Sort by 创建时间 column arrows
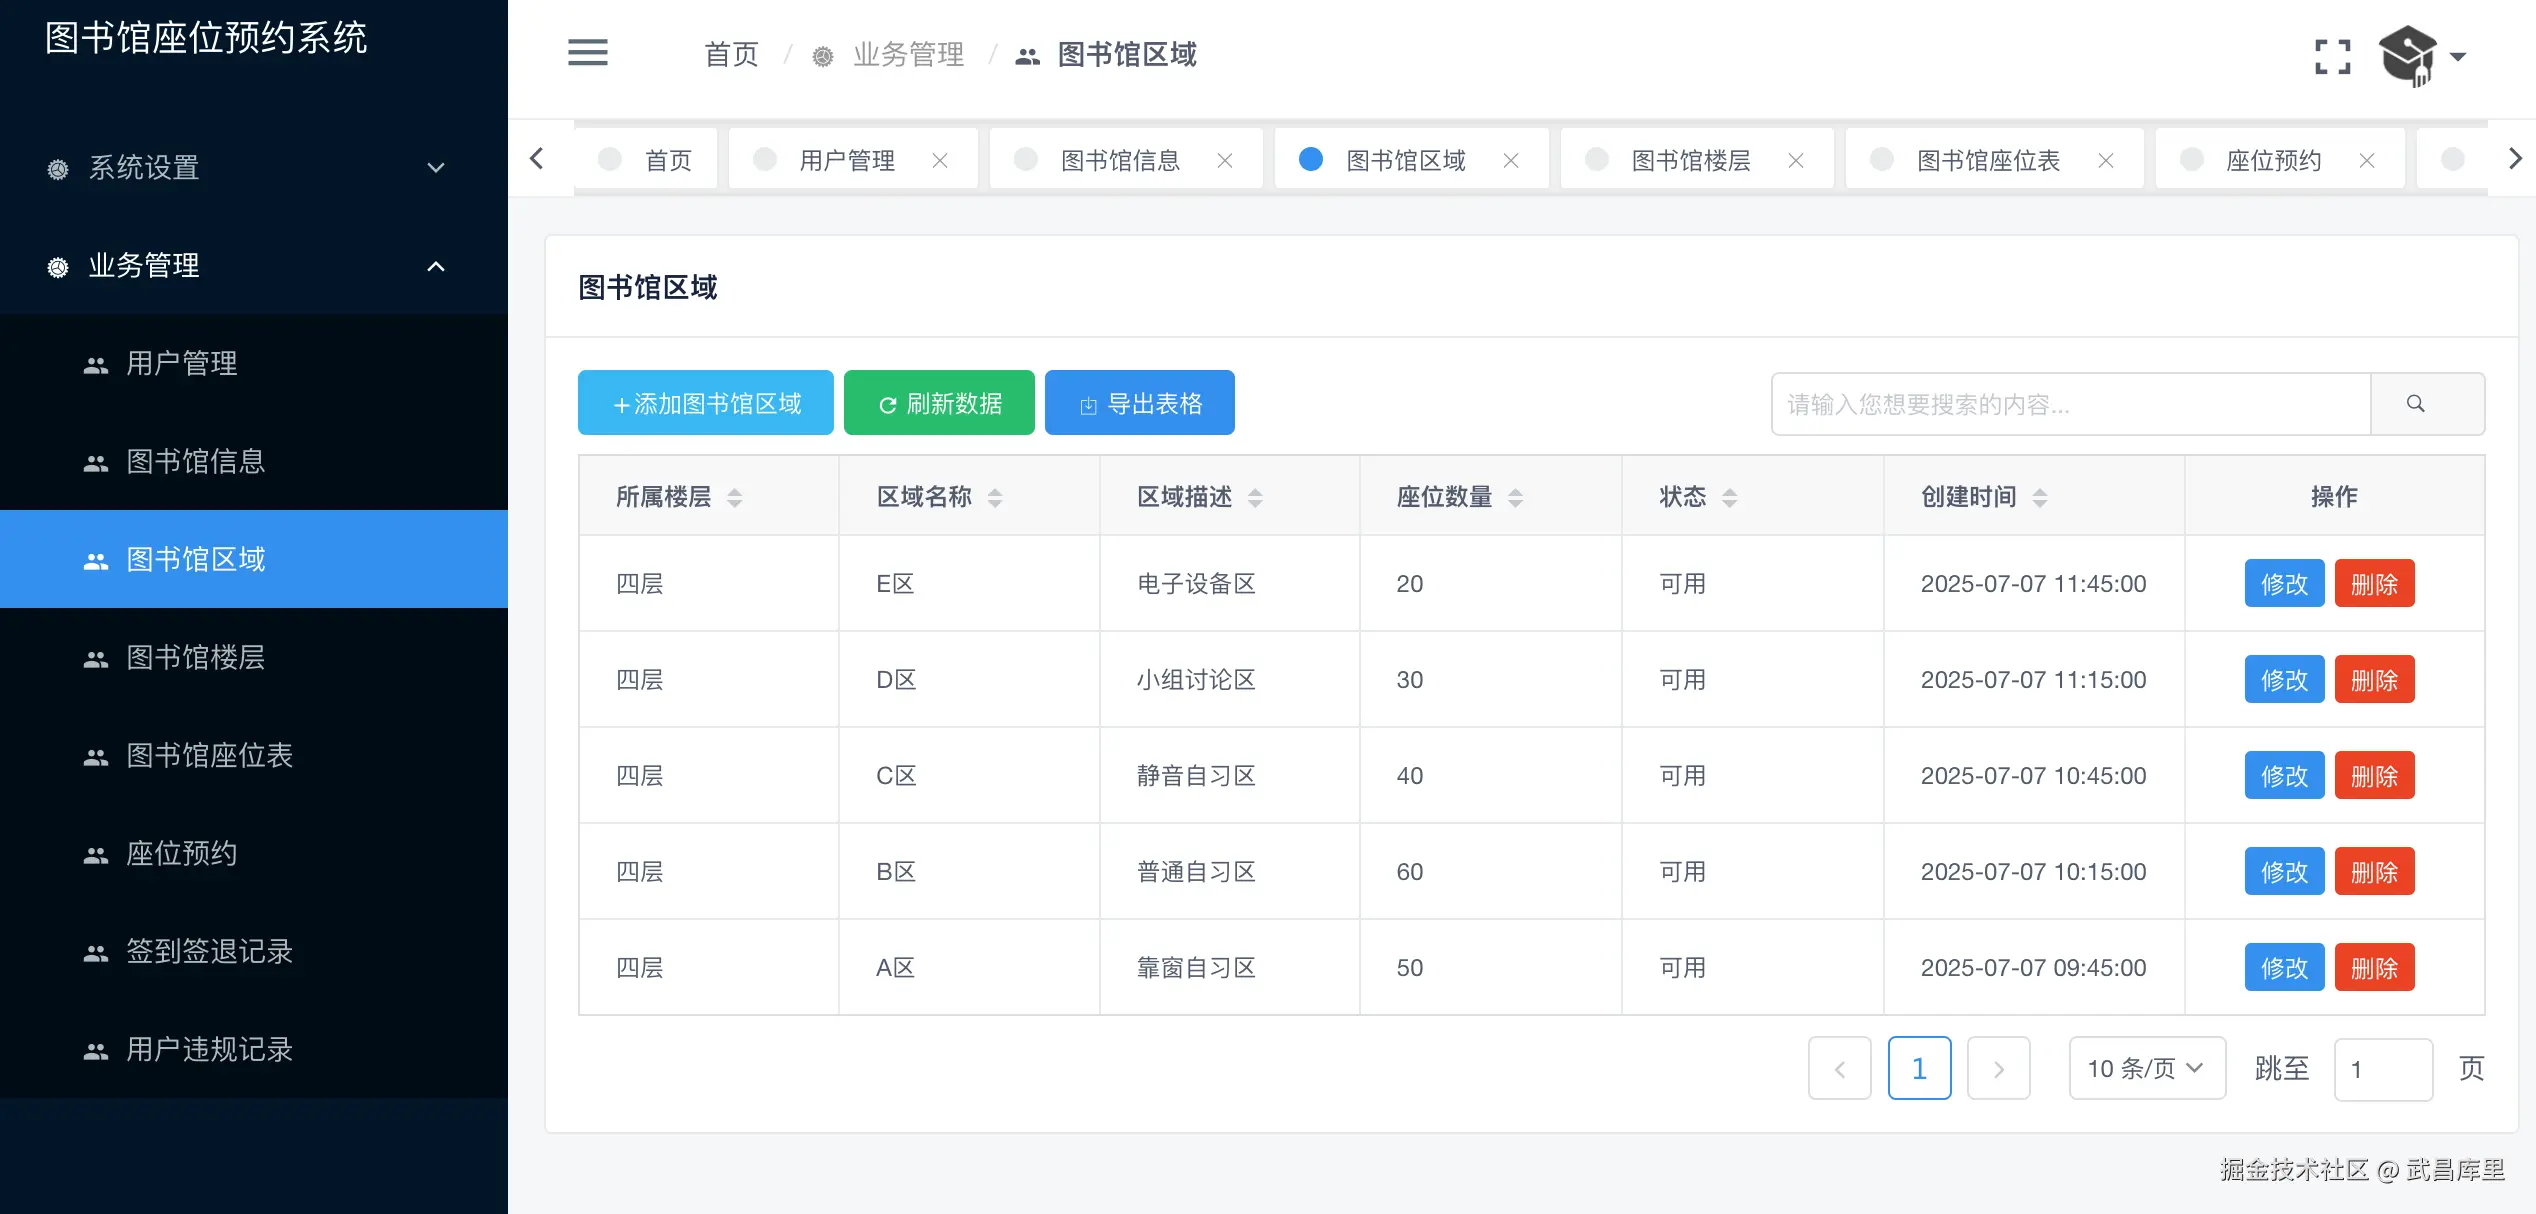Viewport: 2536px width, 1214px height. point(2040,498)
